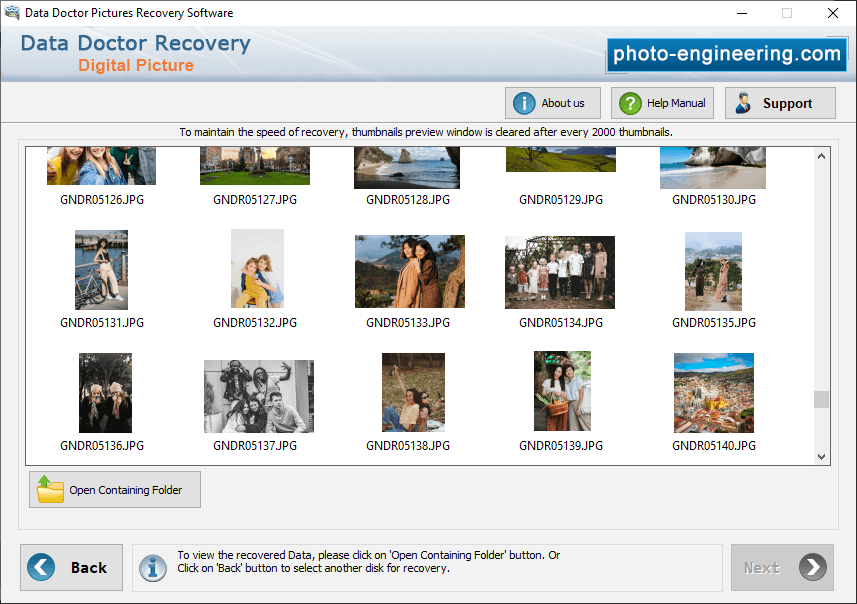The height and width of the screenshot is (604, 857).
Task: Select thumbnail GNDR05136.JPG
Action: tap(105, 393)
